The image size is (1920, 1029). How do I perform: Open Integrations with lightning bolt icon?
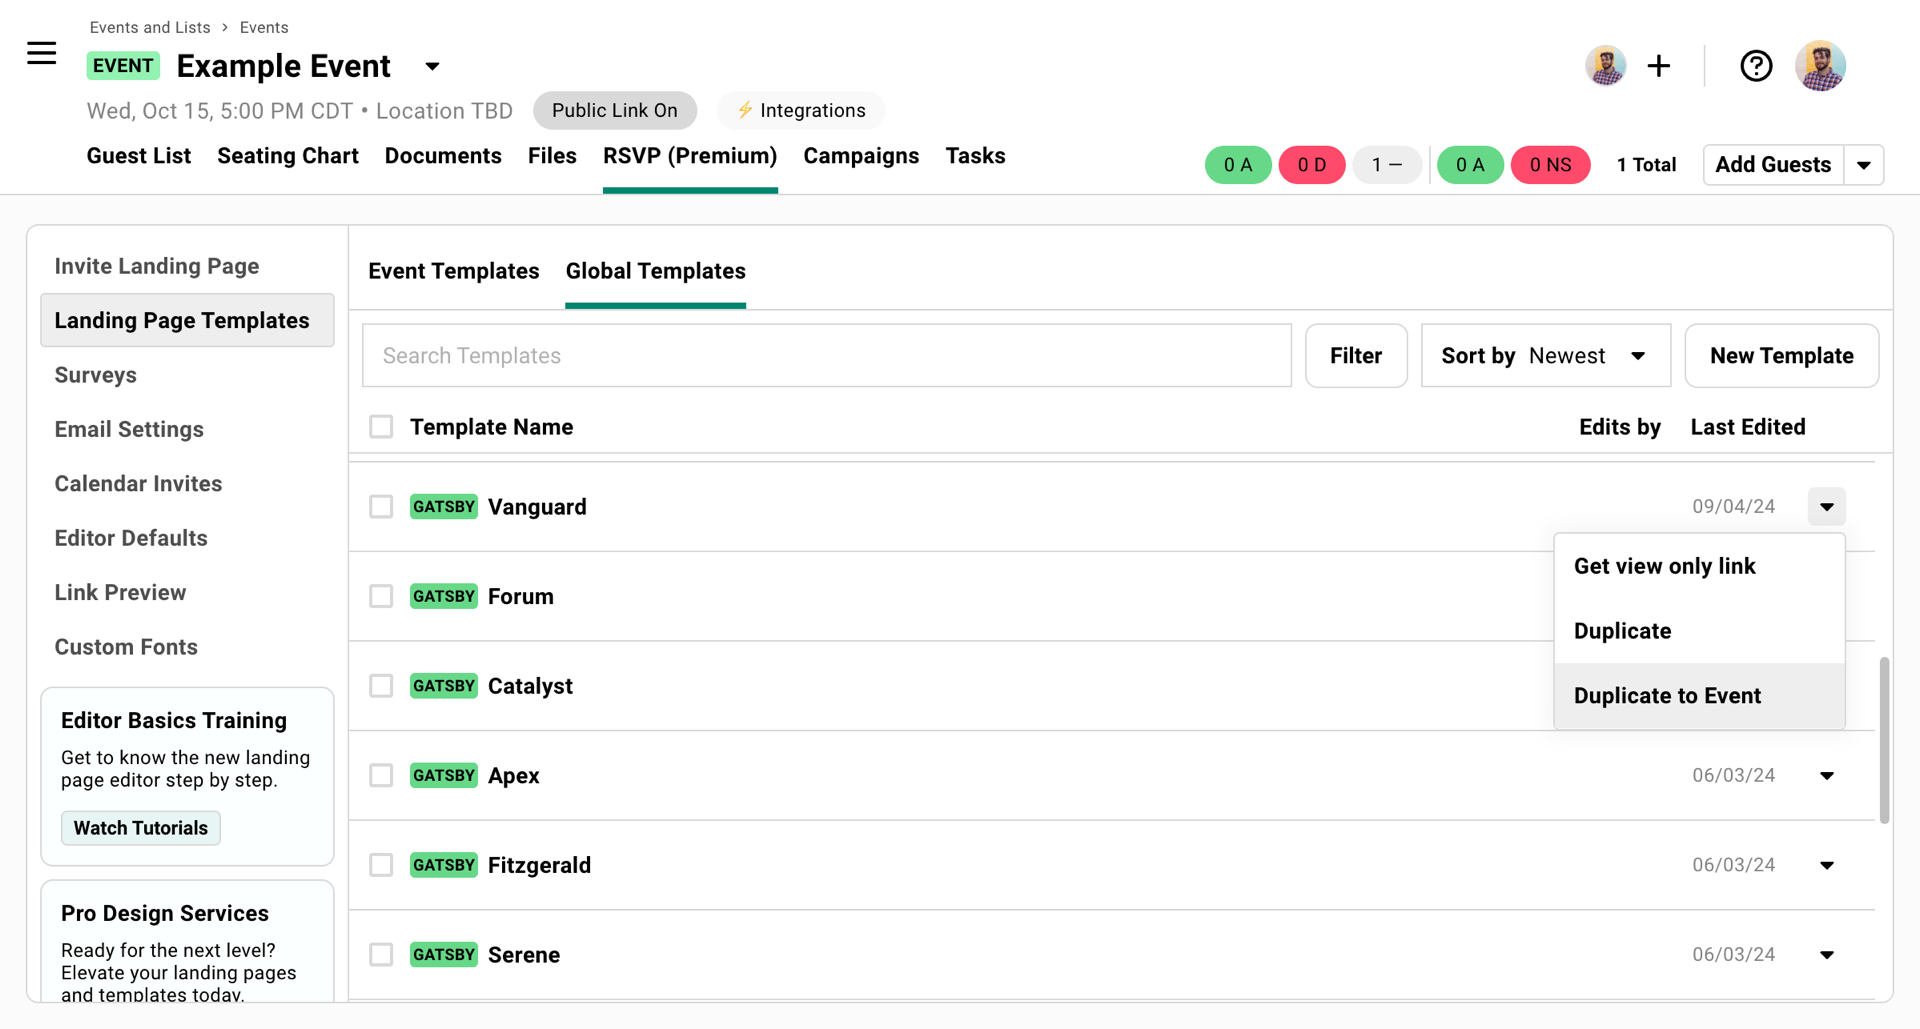coord(801,110)
